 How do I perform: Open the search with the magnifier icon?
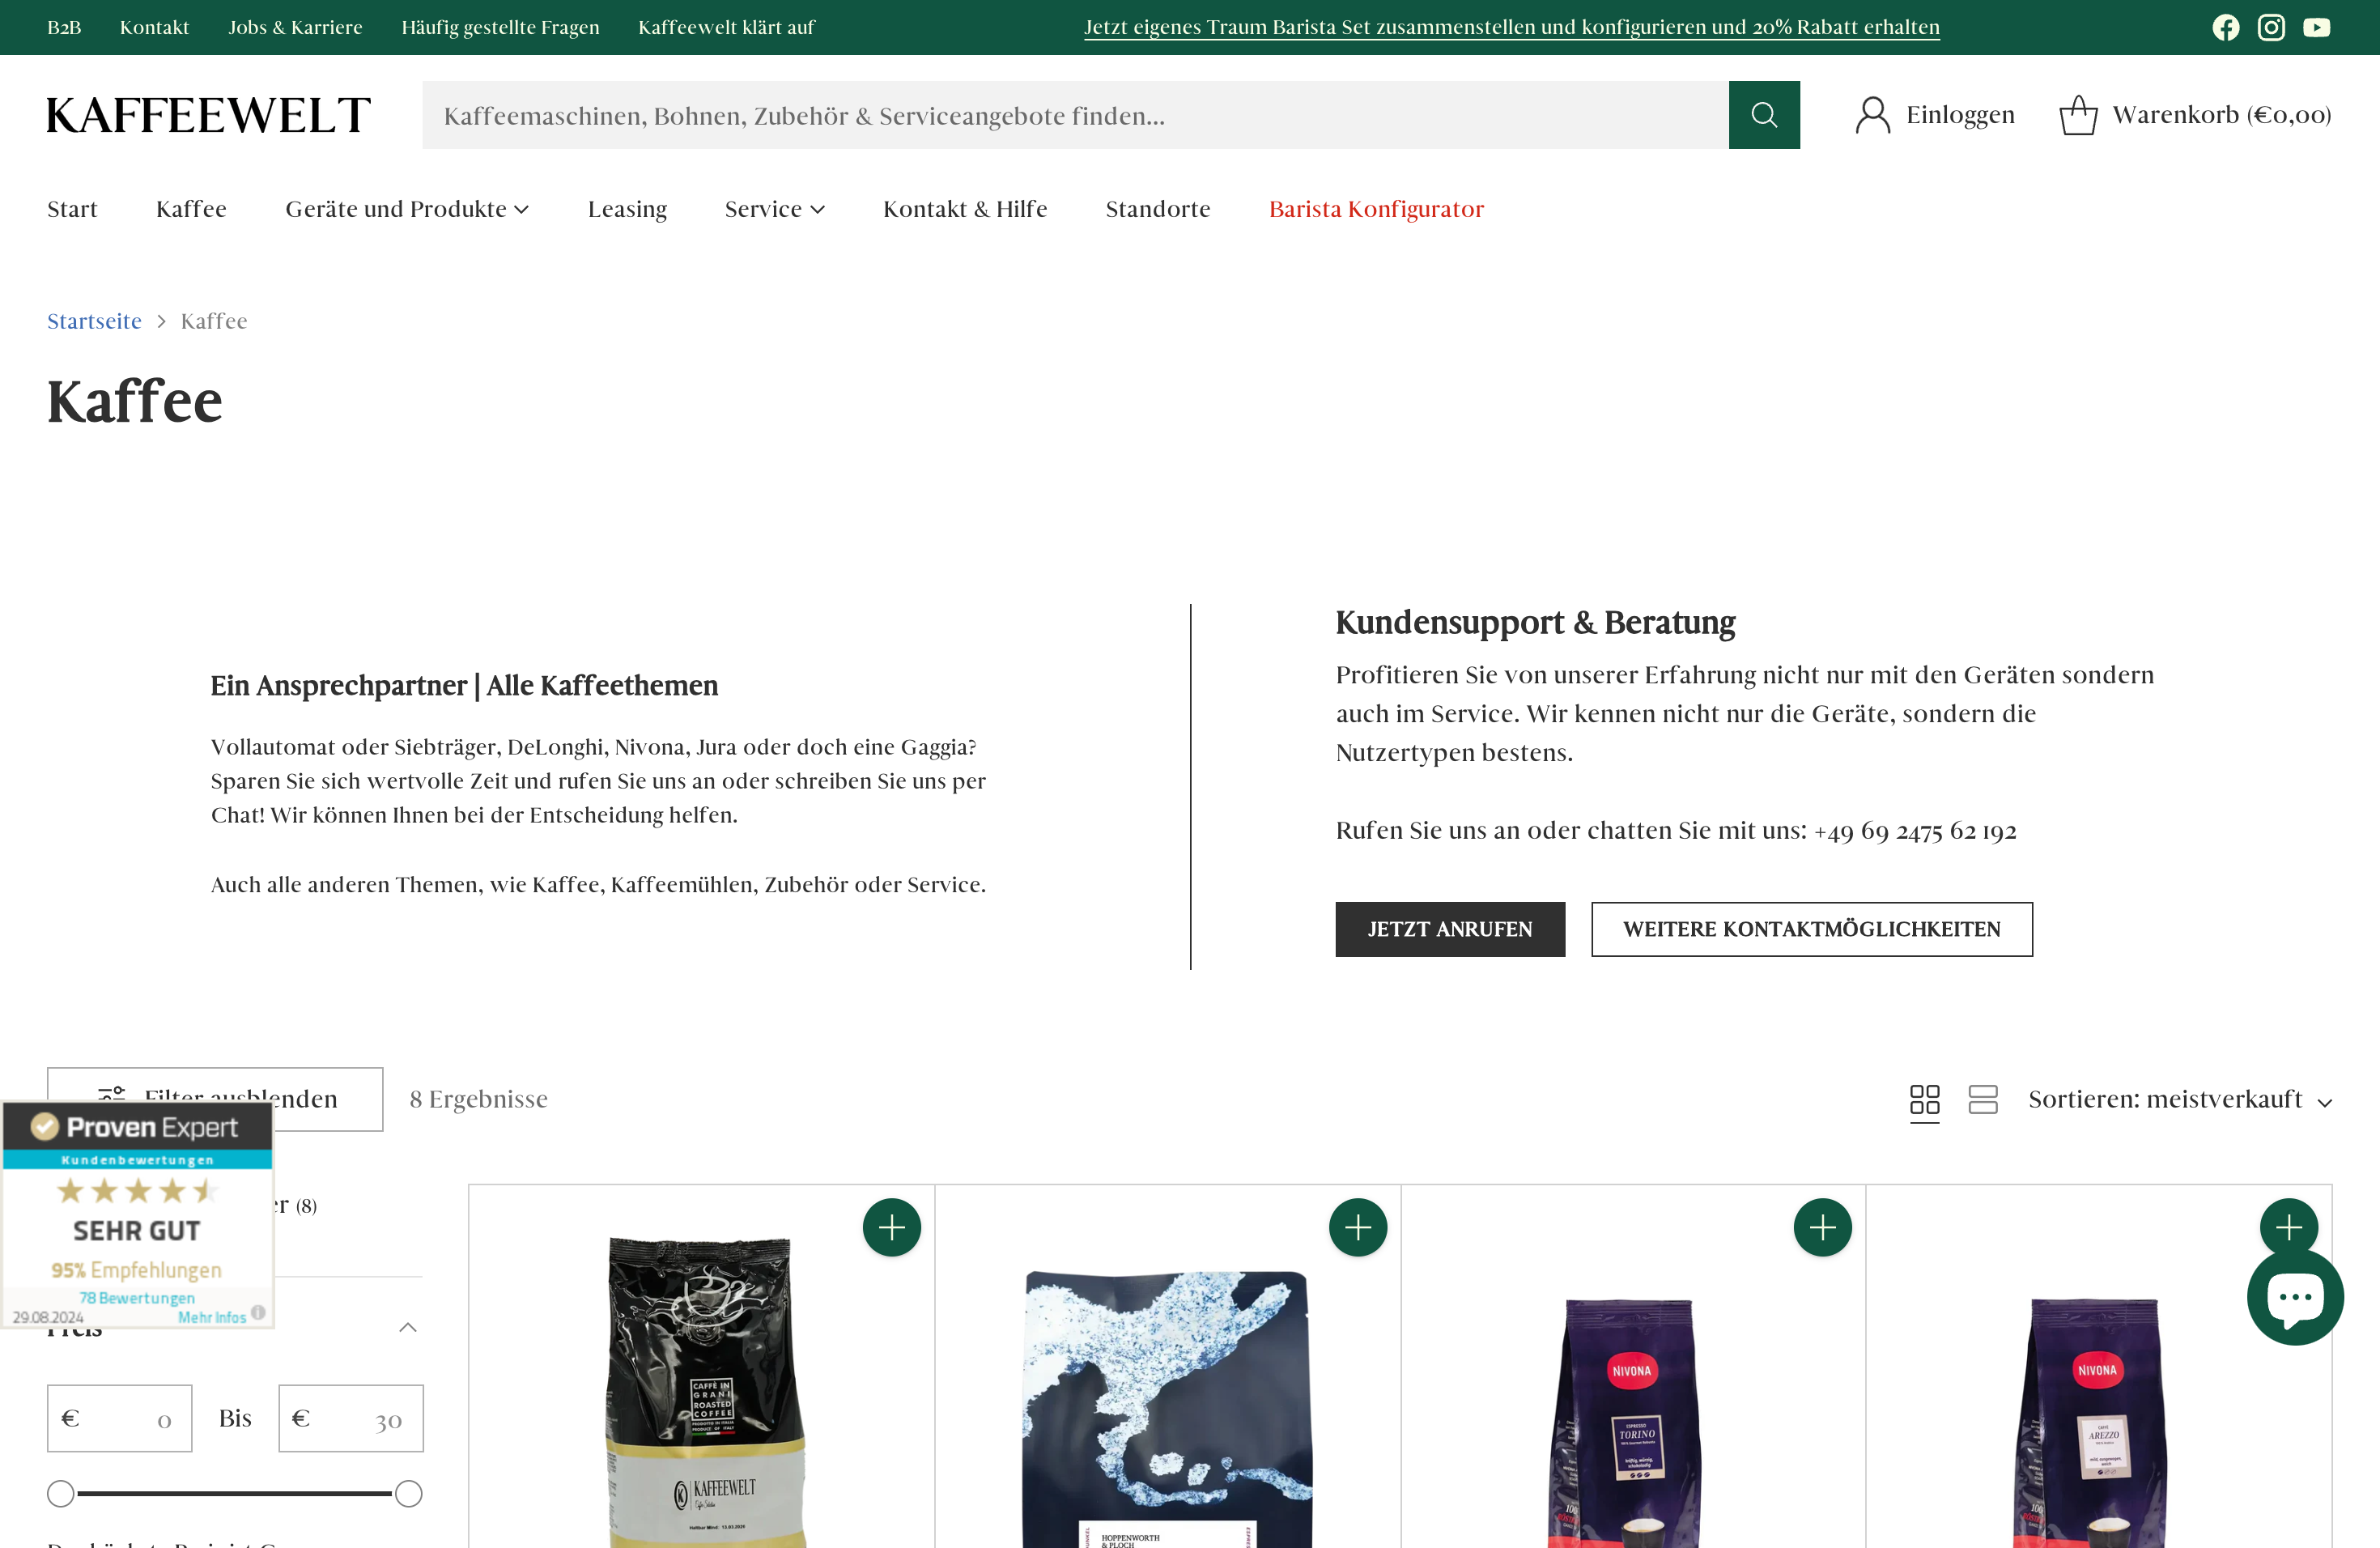click(1764, 114)
